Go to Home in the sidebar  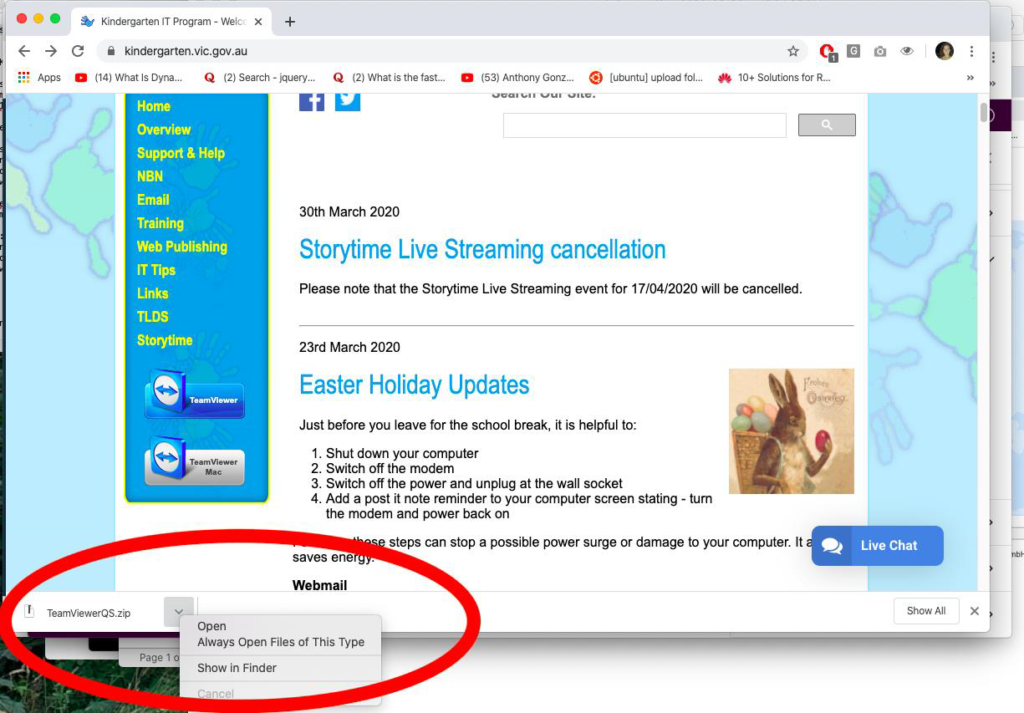click(153, 106)
